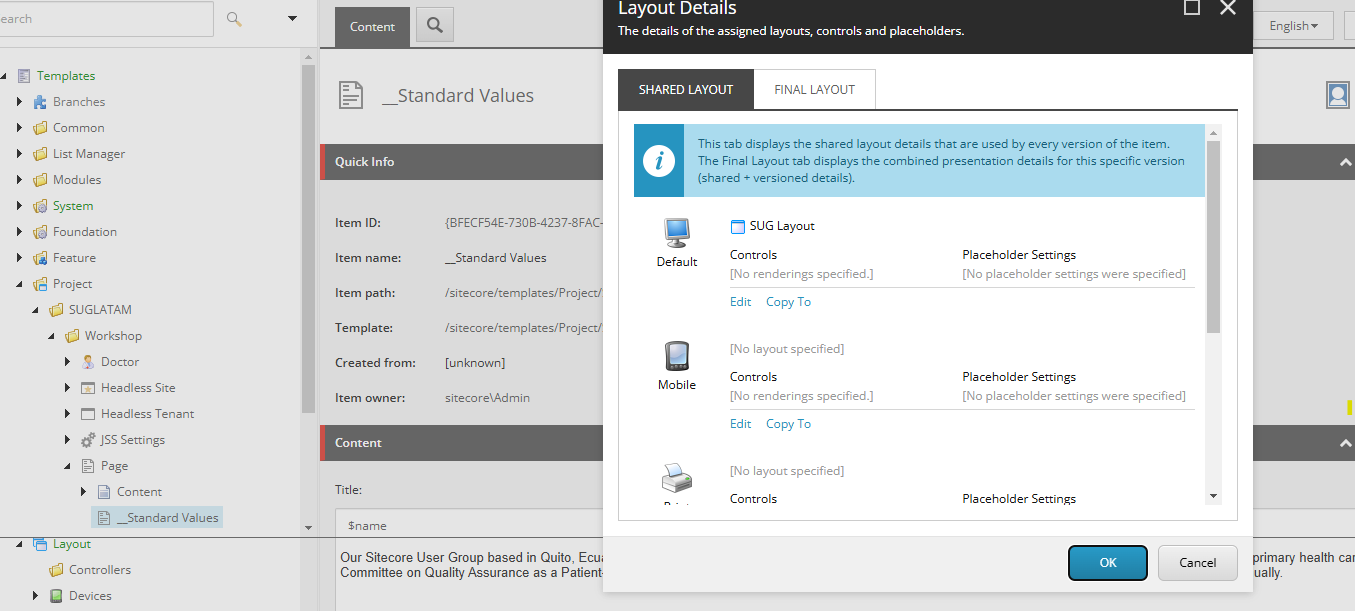
Task: Click the dialog scrollbar down arrow
Action: tap(1213, 496)
